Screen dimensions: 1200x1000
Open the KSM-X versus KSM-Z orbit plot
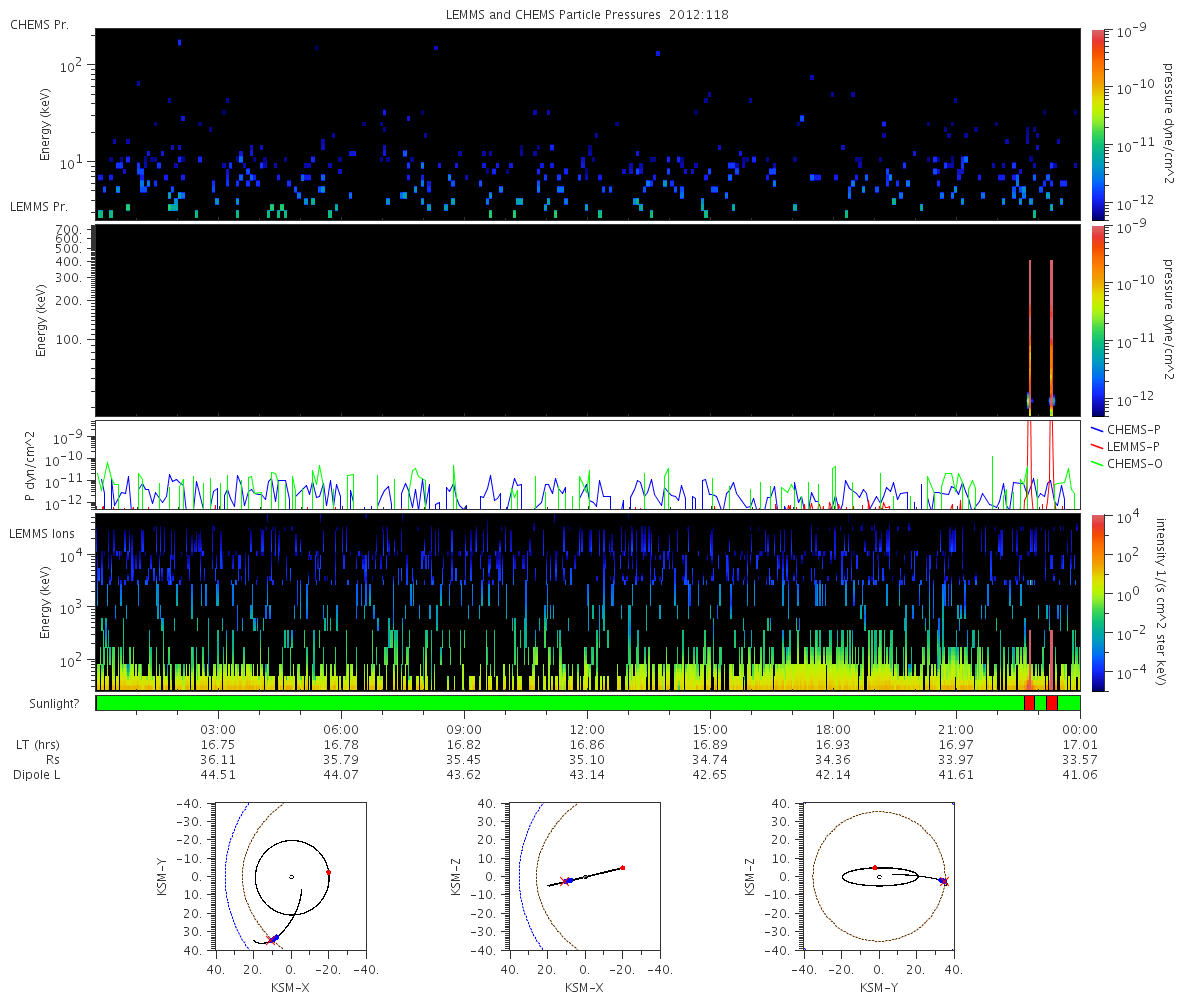pyautogui.click(x=585, y=876)
